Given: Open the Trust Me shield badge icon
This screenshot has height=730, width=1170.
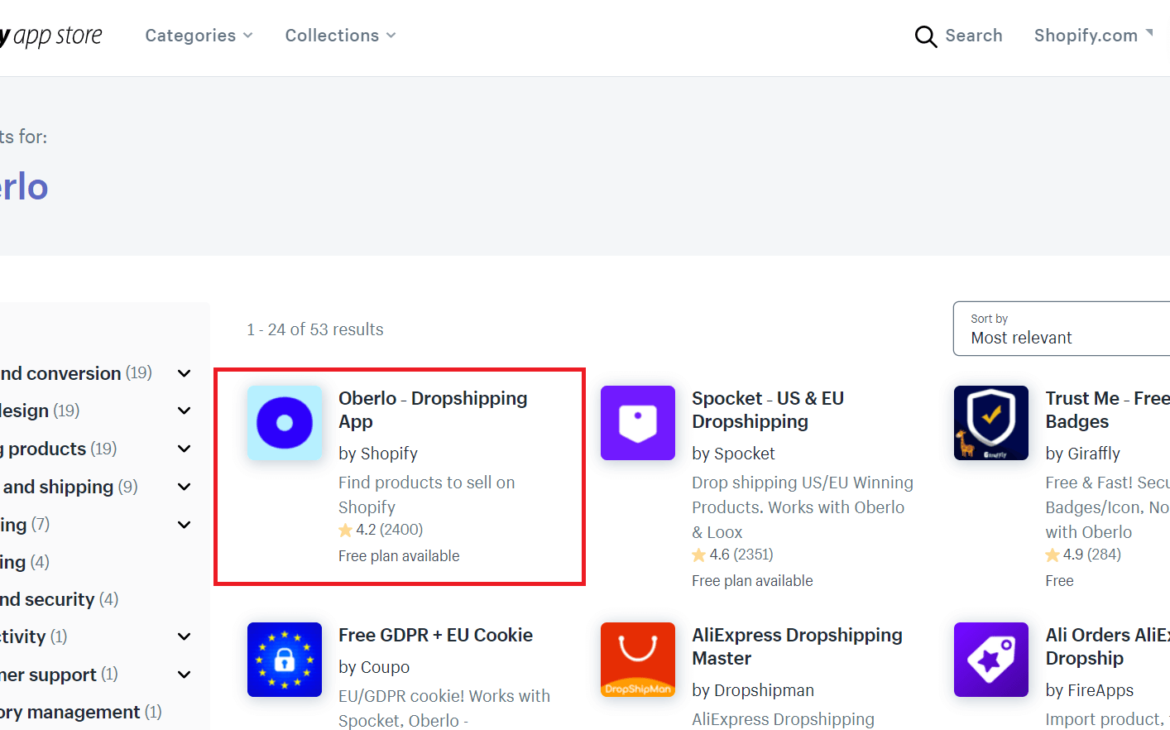Looking at the screenshot, I should tap(991, 422).
